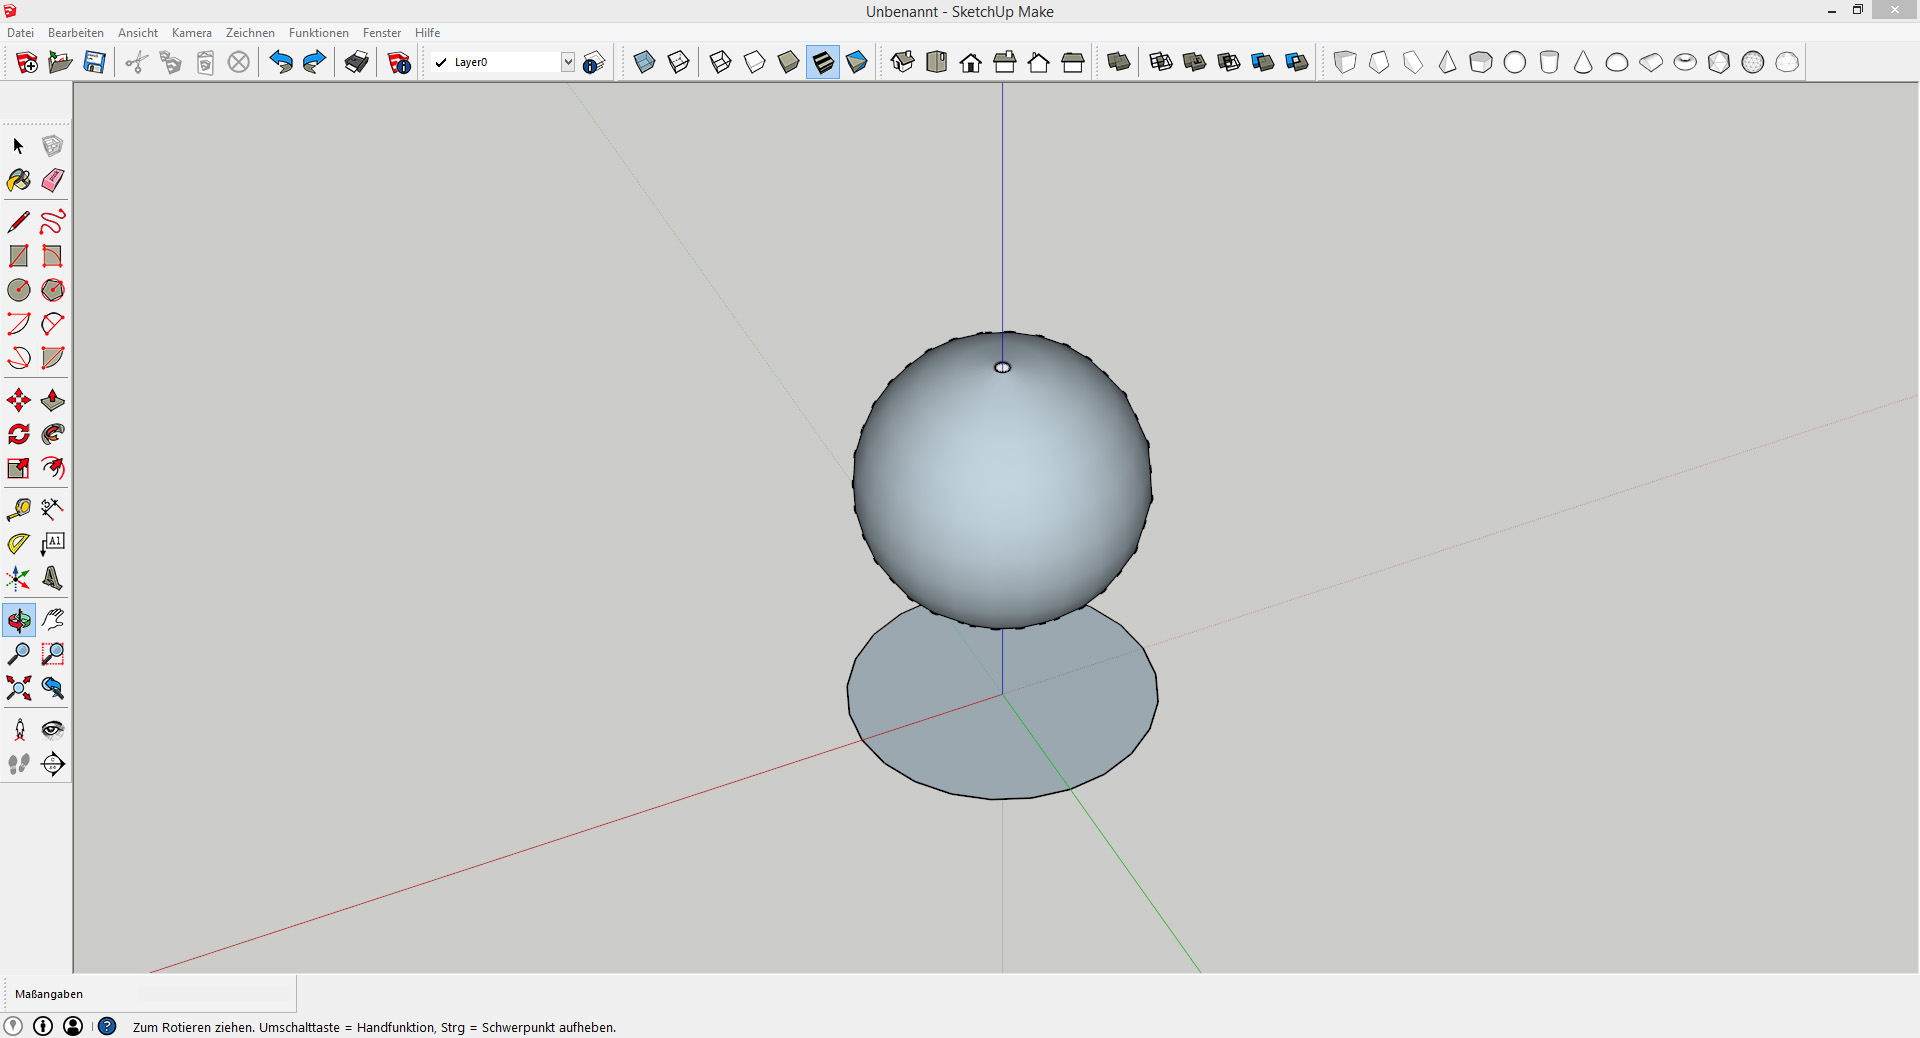Select the Eraser tool
Screen dimensions: 1920x1038
[53, 180]
